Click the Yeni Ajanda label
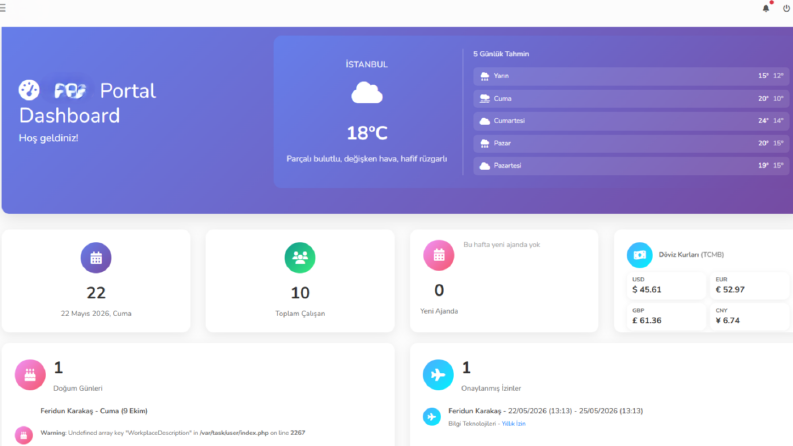793x446 pixels. tap(439, 311)
